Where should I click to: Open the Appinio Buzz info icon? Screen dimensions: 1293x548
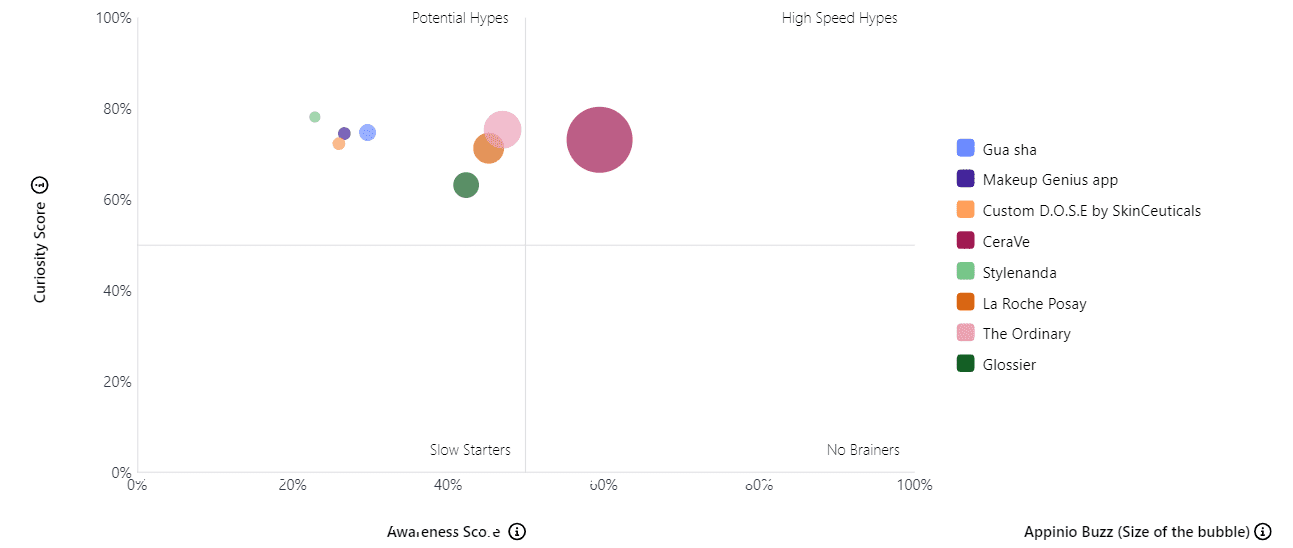coord(1263,531)
